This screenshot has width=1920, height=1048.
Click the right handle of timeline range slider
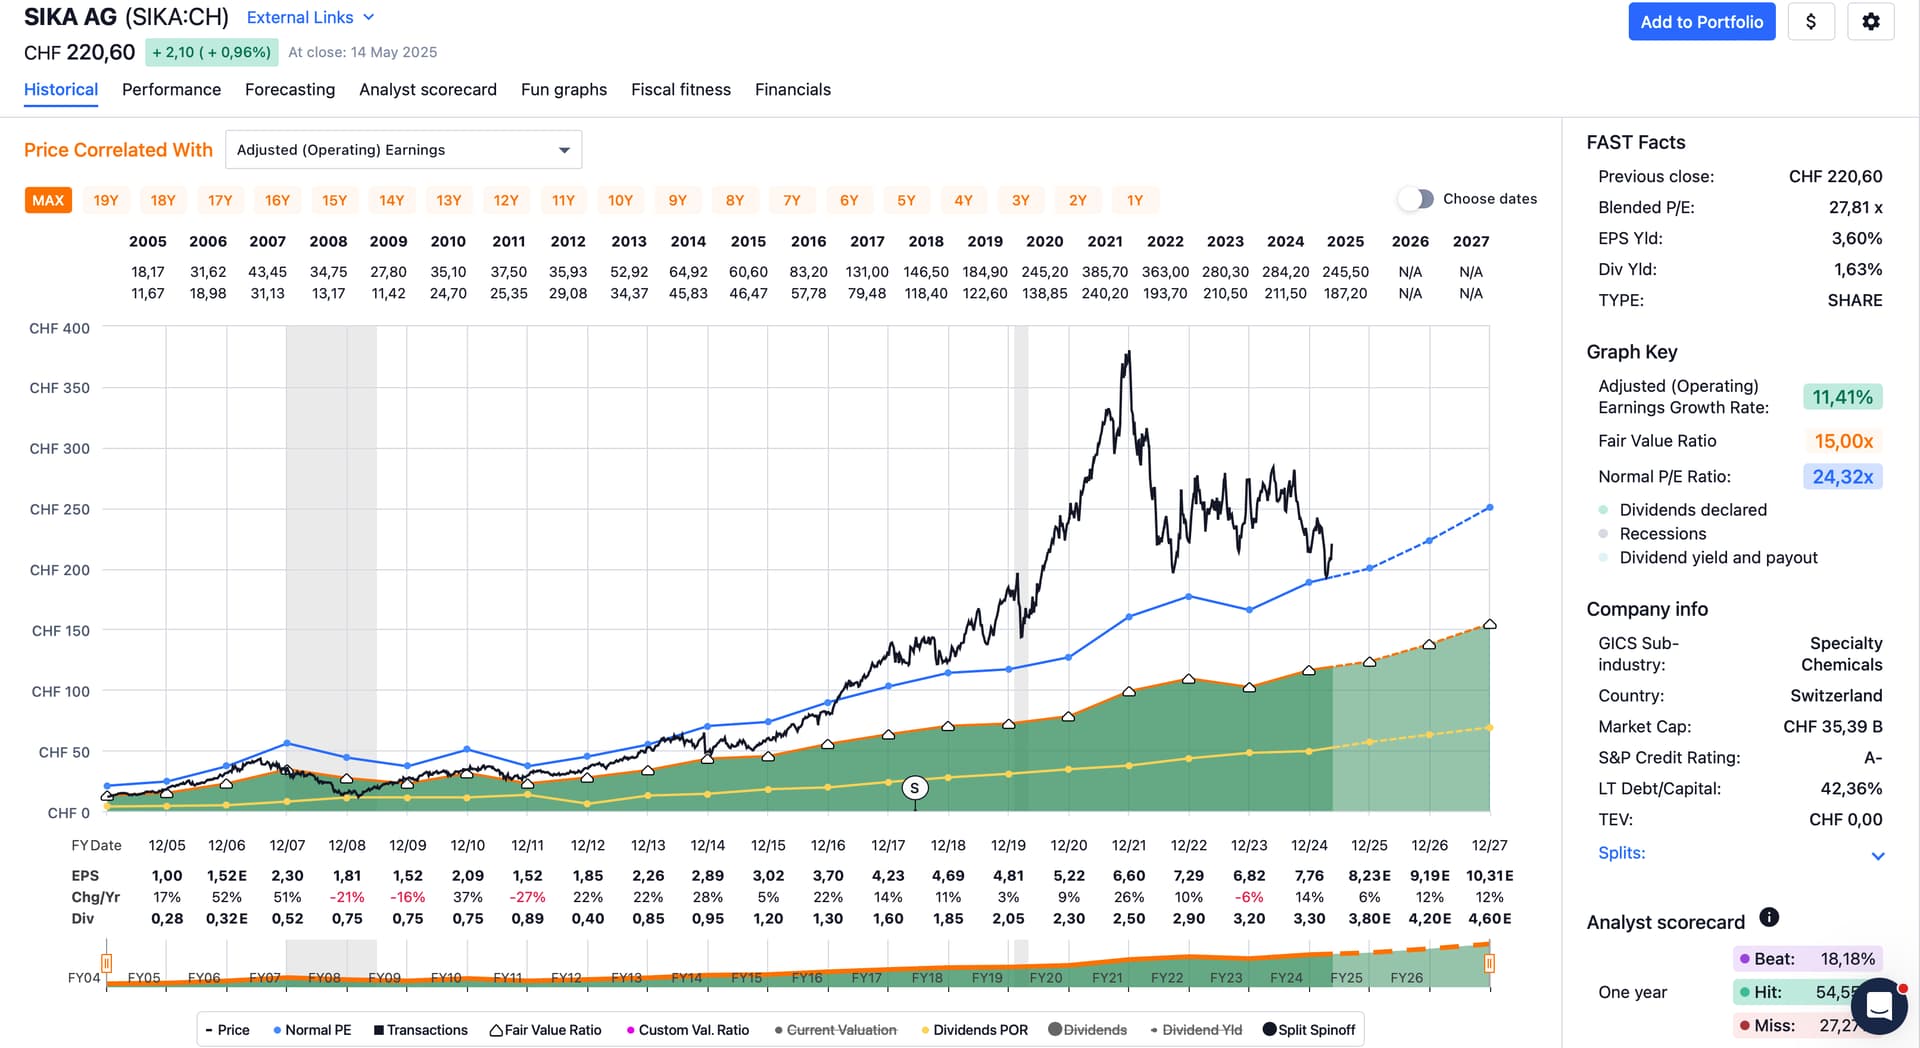(x=1489, y=963)
